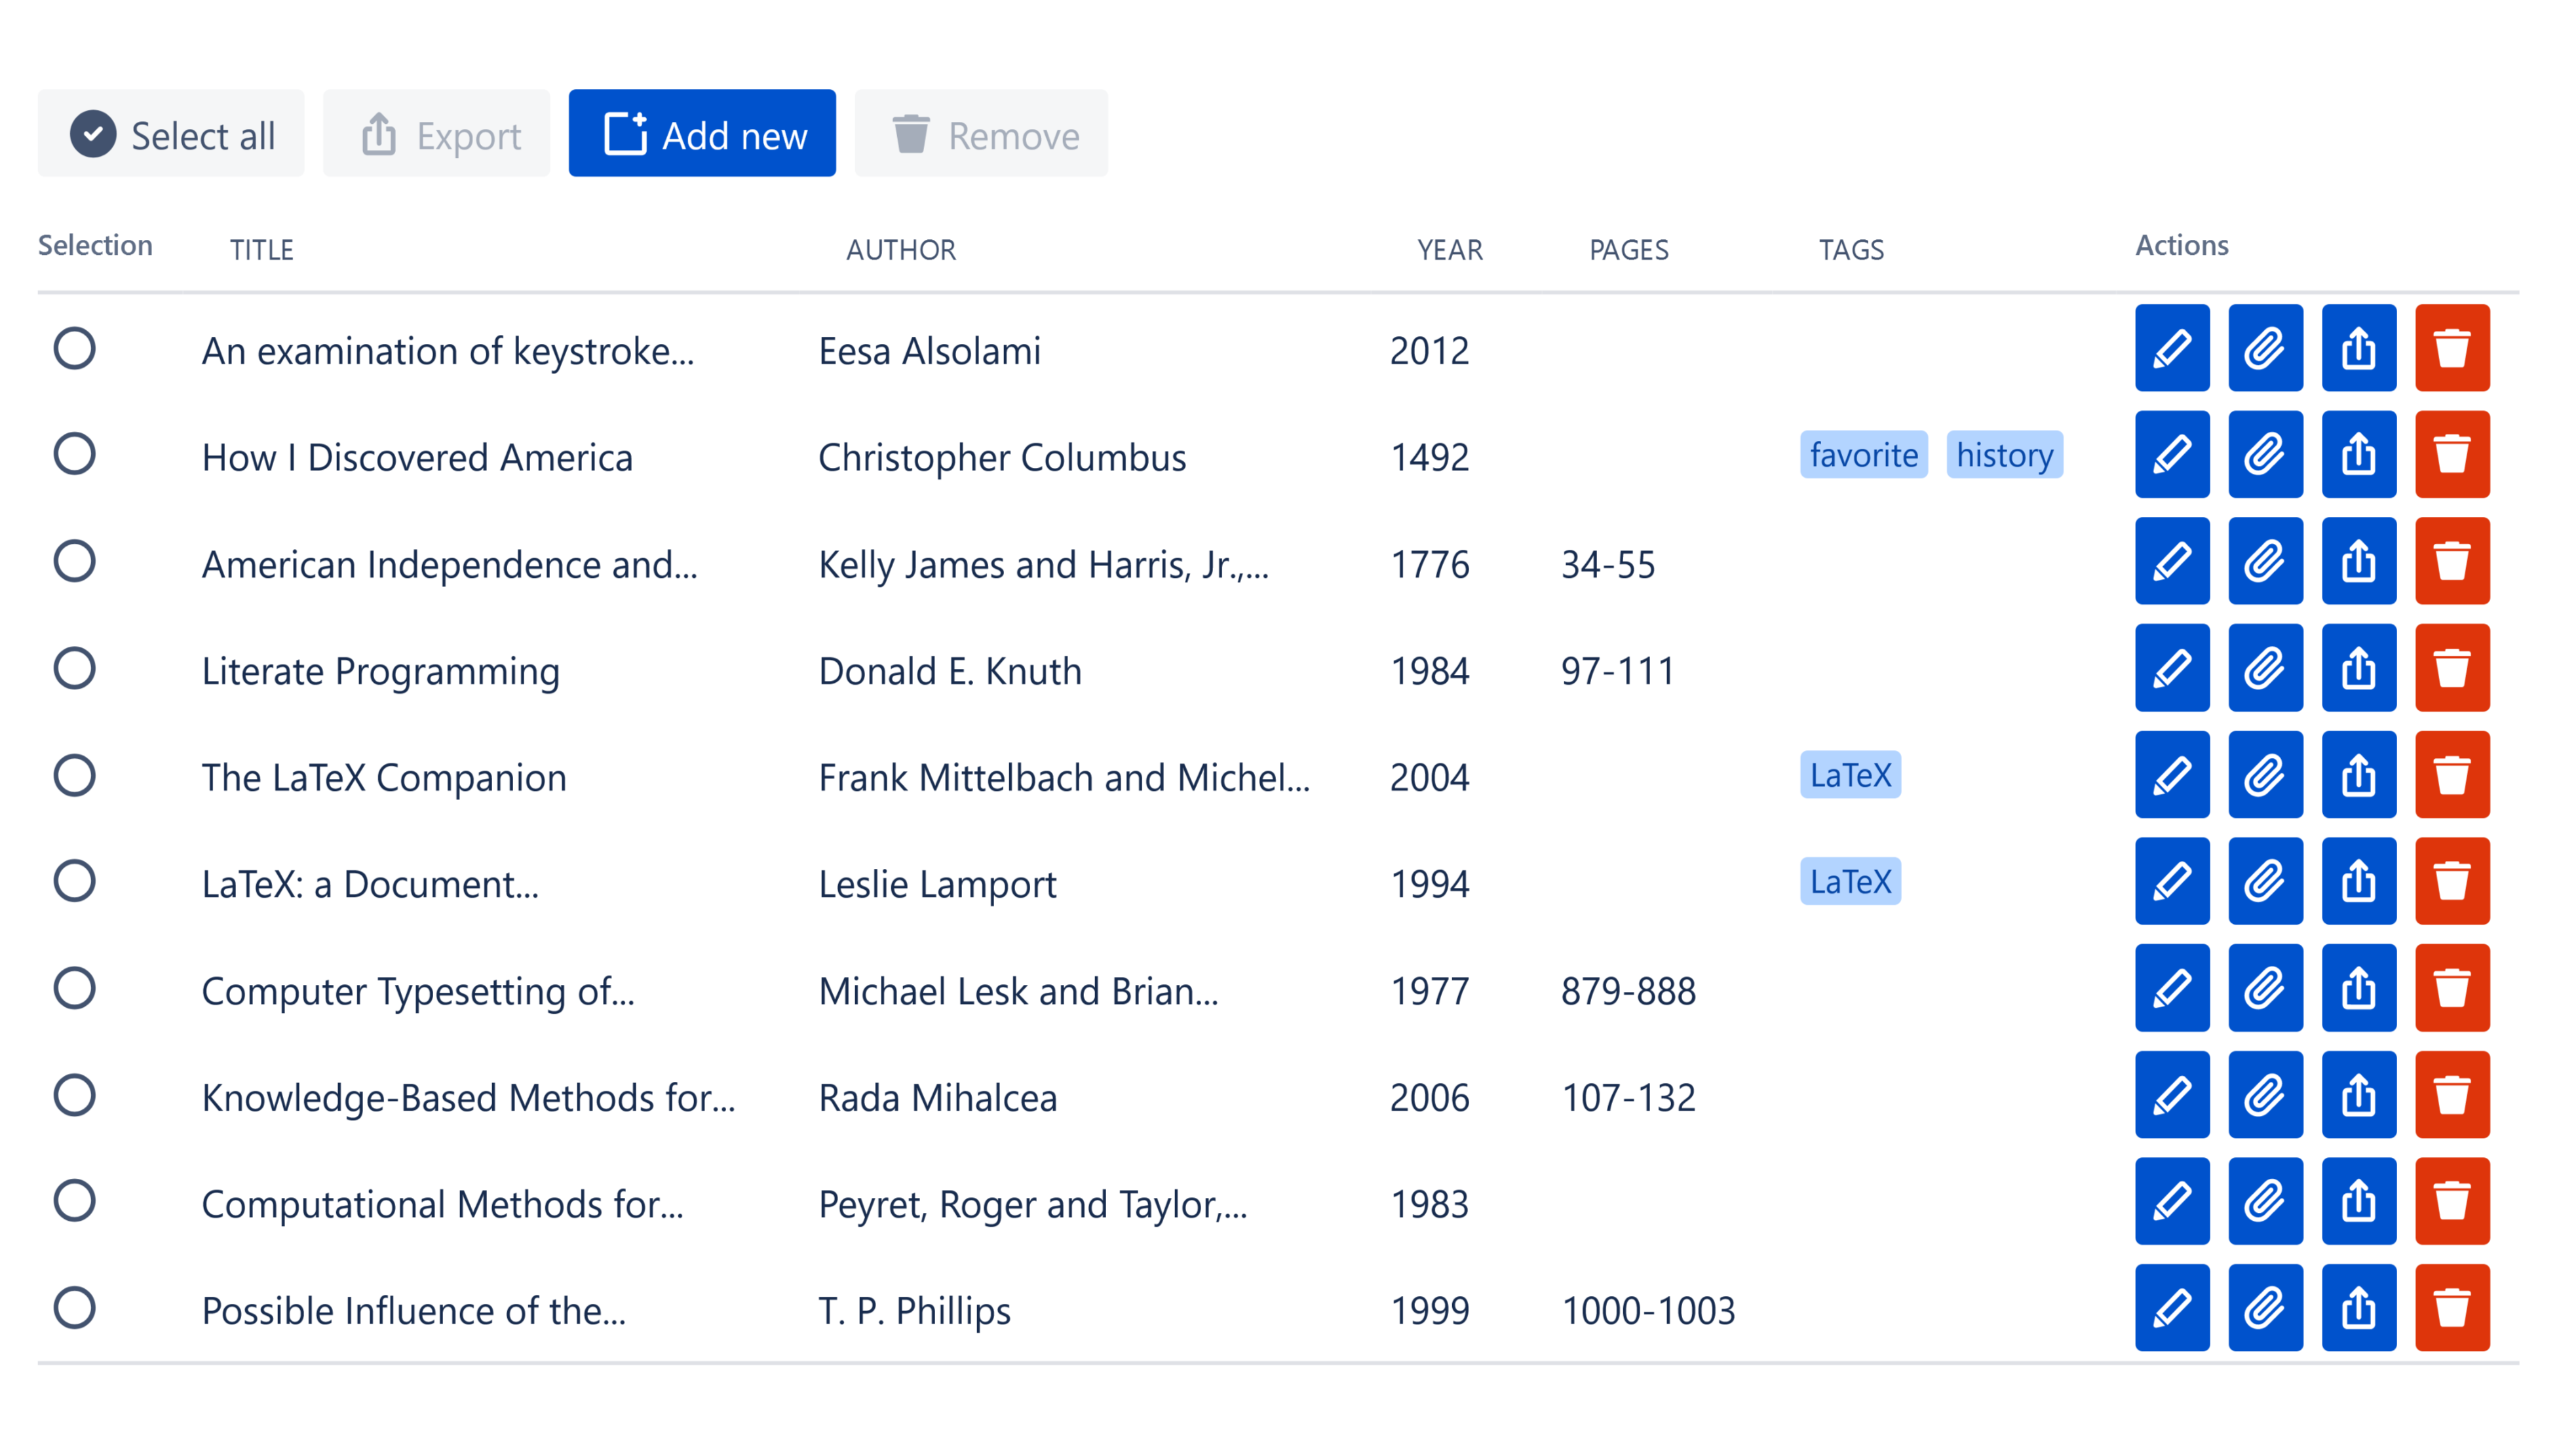This screenshot has height=1456, width=2559.
Task: Select the Literate Programming entry
Action: point(74,668)
